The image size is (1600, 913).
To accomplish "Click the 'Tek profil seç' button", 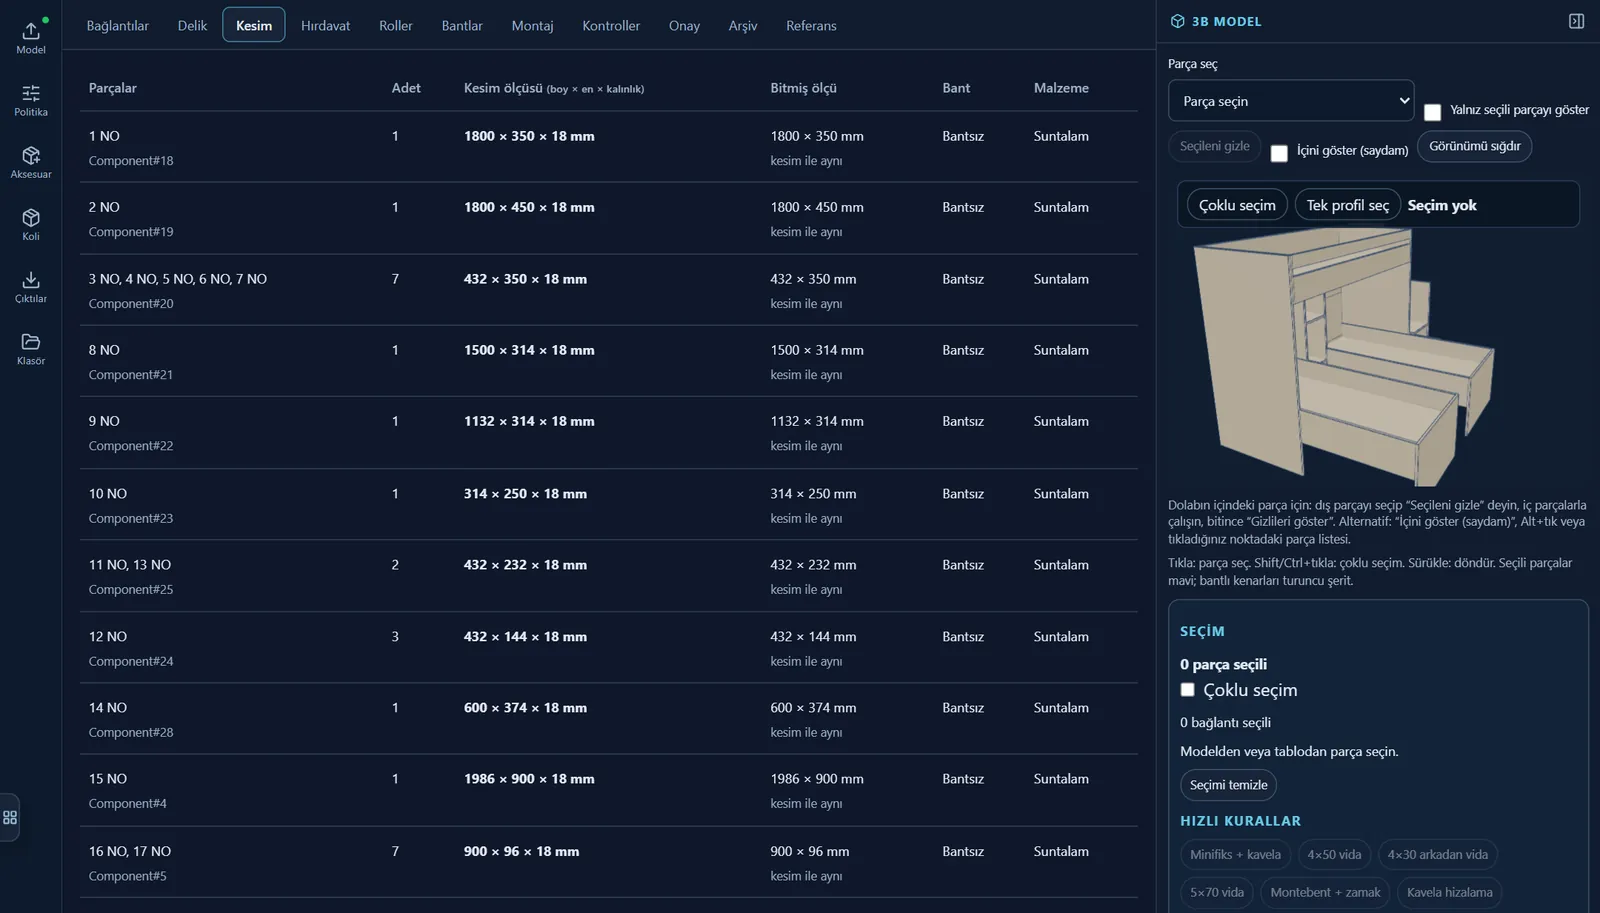I will coord(1347,205).
